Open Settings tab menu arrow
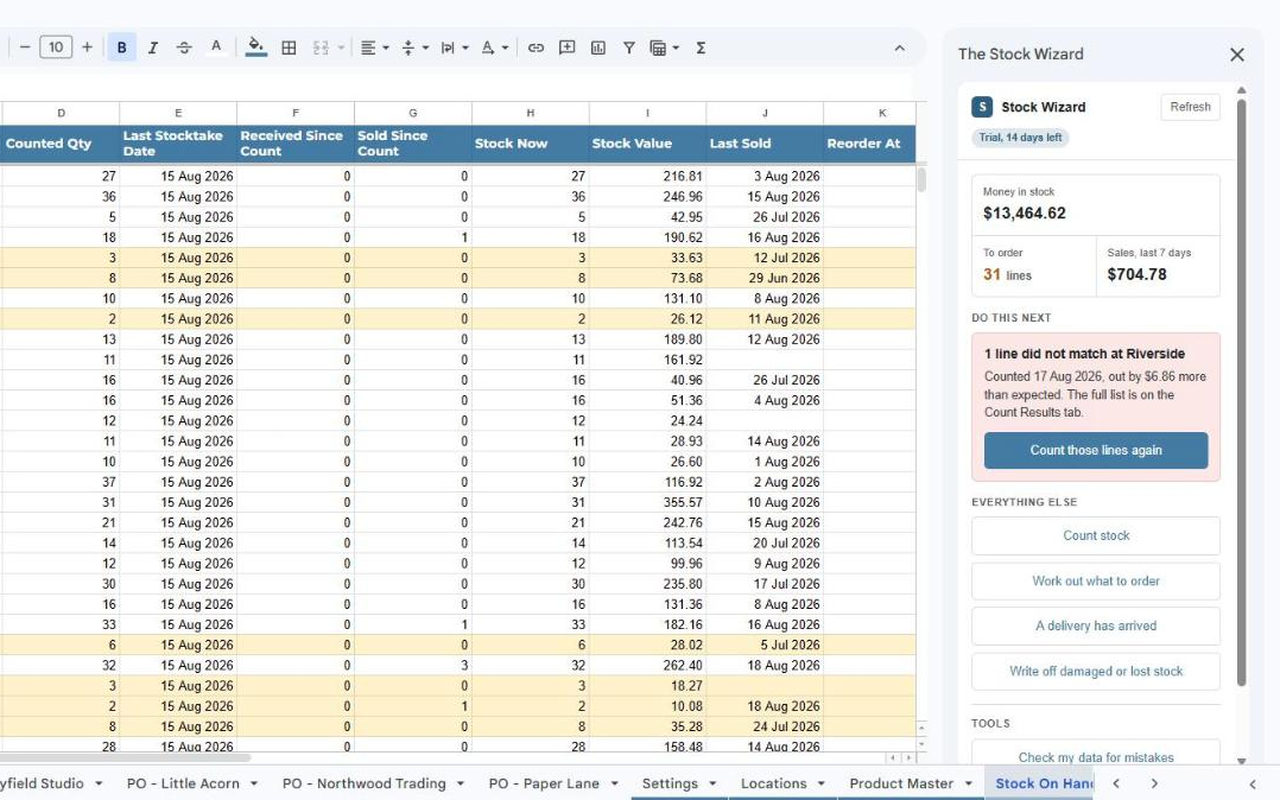This screenshot has height=800, width=1280. pyautogui.click(x=712, y=783)
